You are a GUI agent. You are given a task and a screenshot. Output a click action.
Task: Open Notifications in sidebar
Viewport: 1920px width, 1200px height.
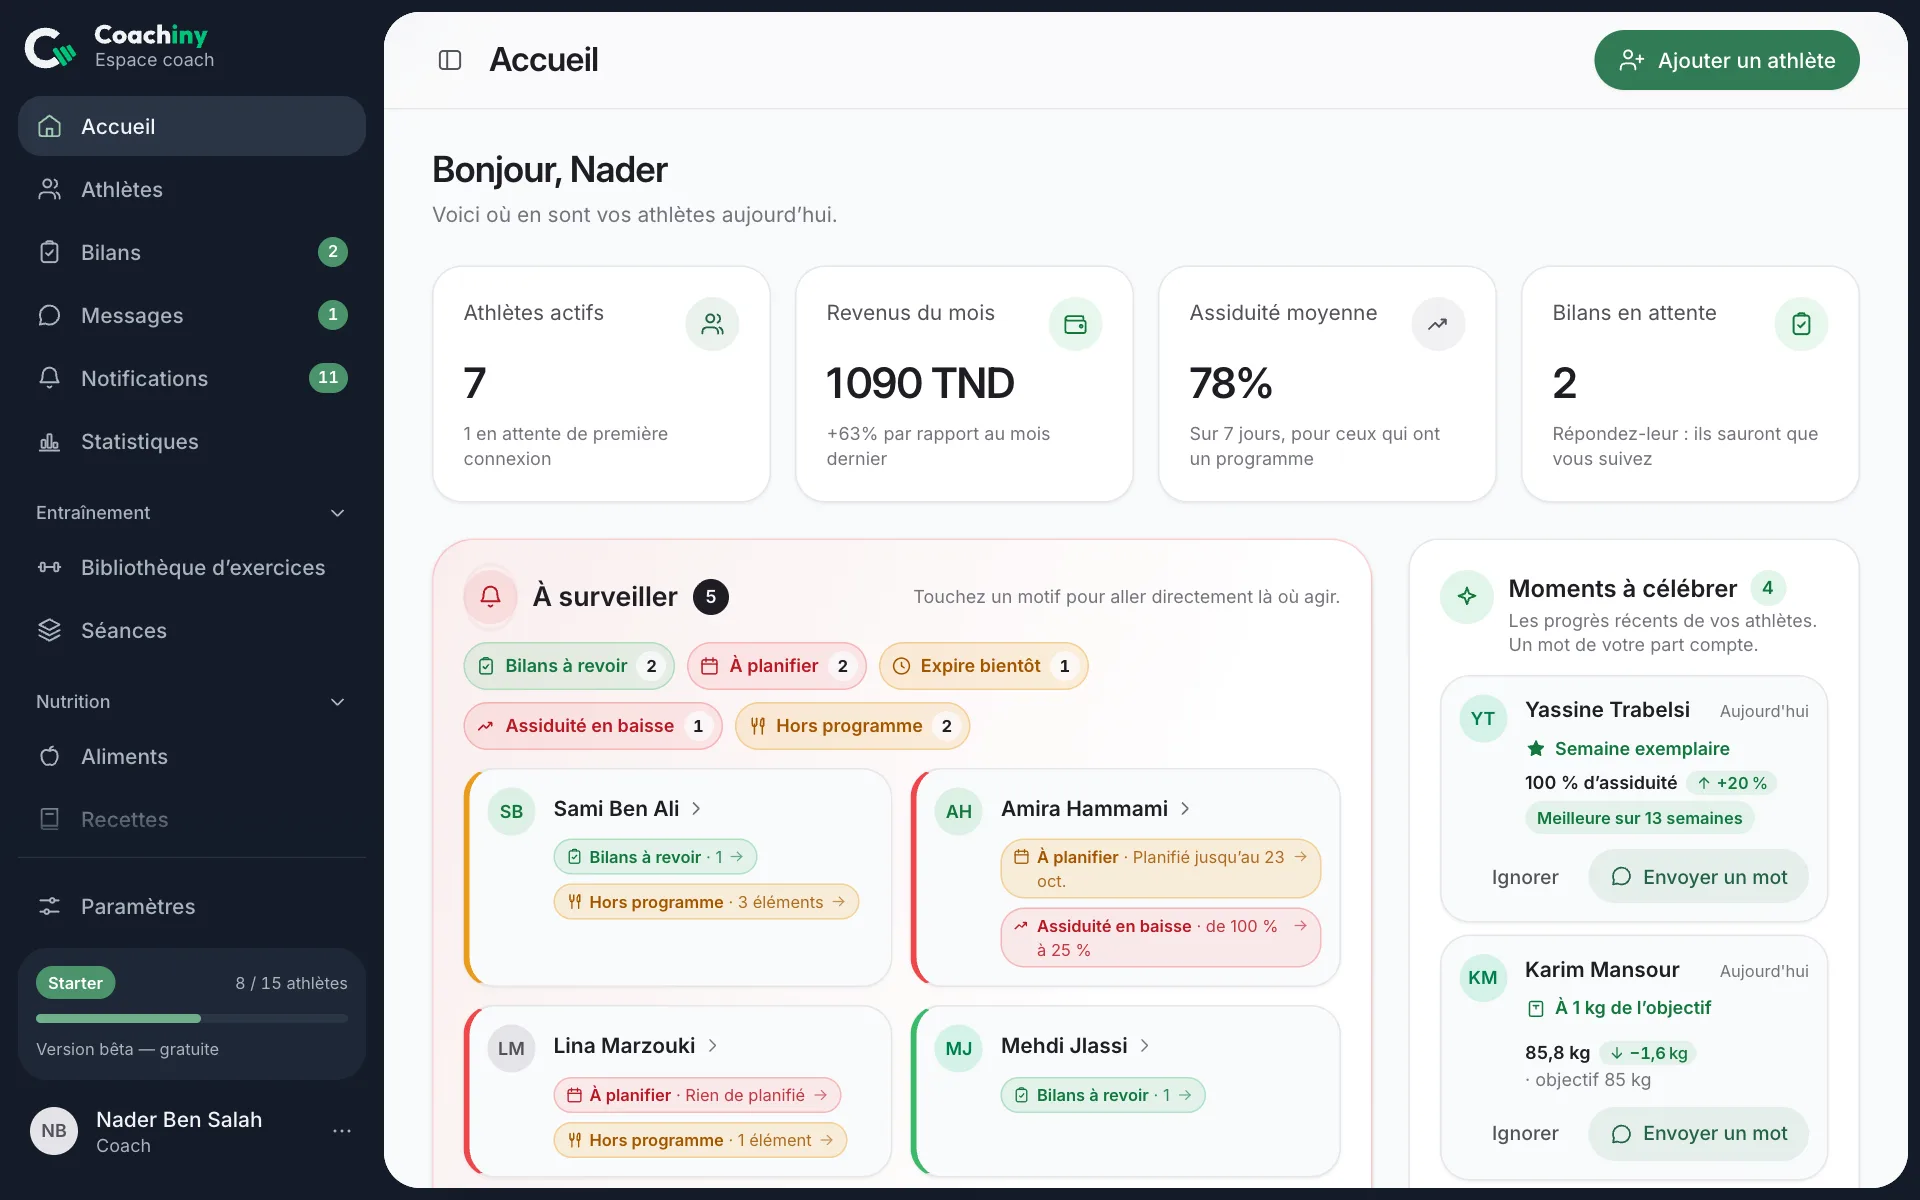tap(192, 379)
